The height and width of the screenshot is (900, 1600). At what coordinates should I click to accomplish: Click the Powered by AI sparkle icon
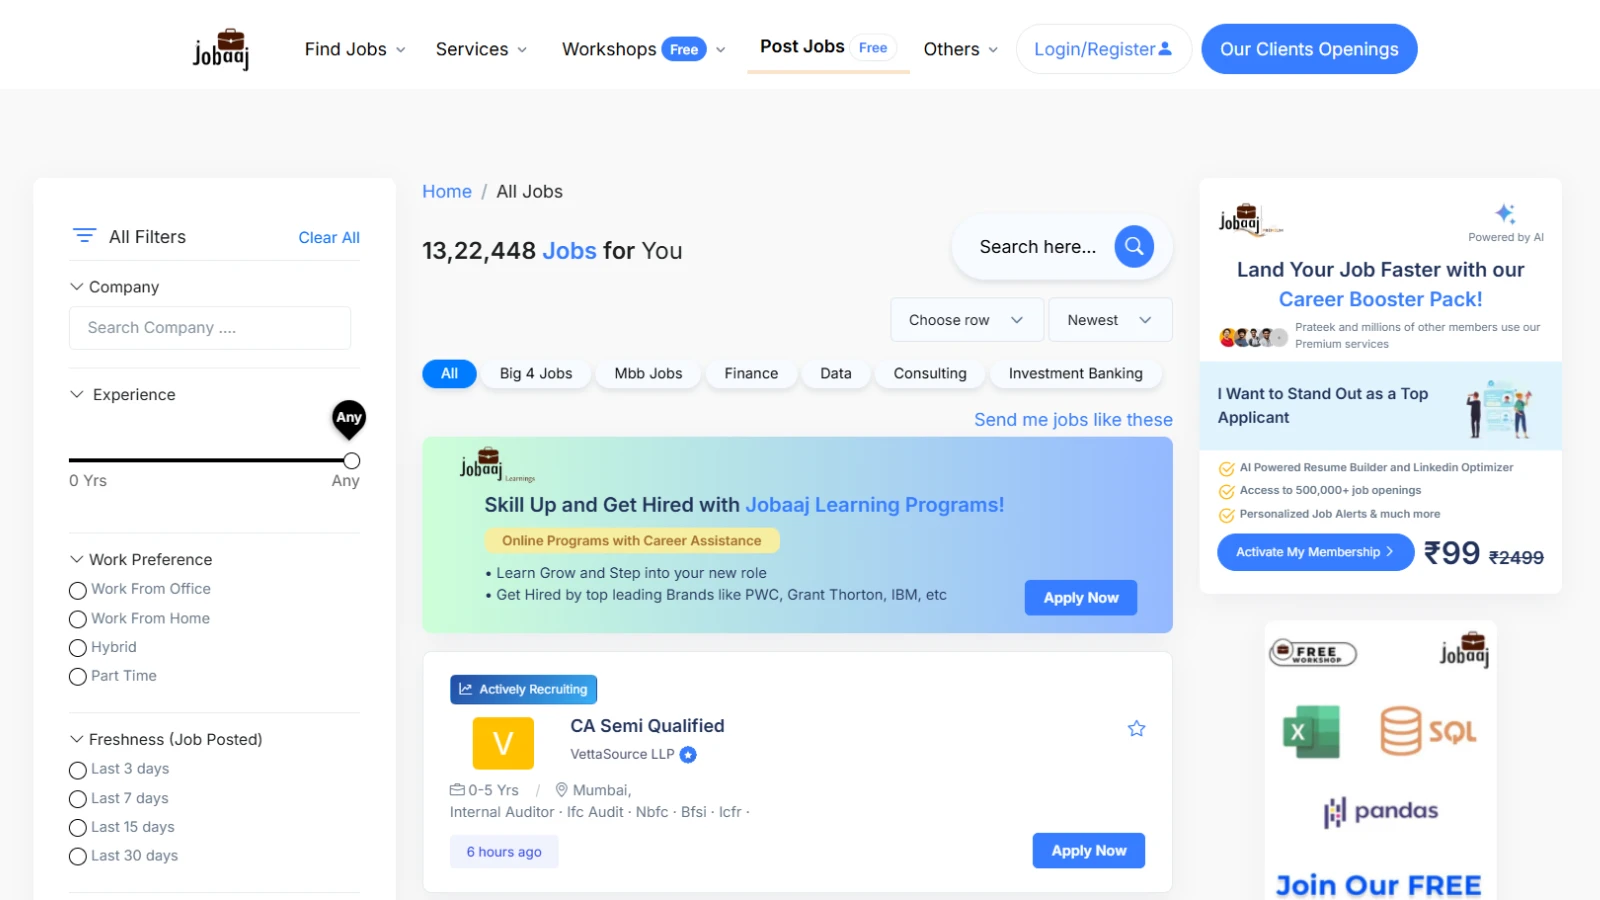[1505, 213]
